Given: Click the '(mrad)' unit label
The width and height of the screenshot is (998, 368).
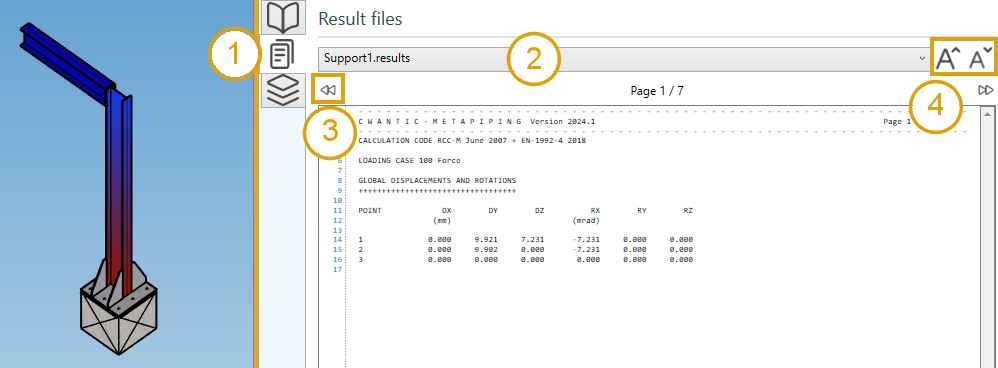Looking at the screenshot, I should 586,220.
